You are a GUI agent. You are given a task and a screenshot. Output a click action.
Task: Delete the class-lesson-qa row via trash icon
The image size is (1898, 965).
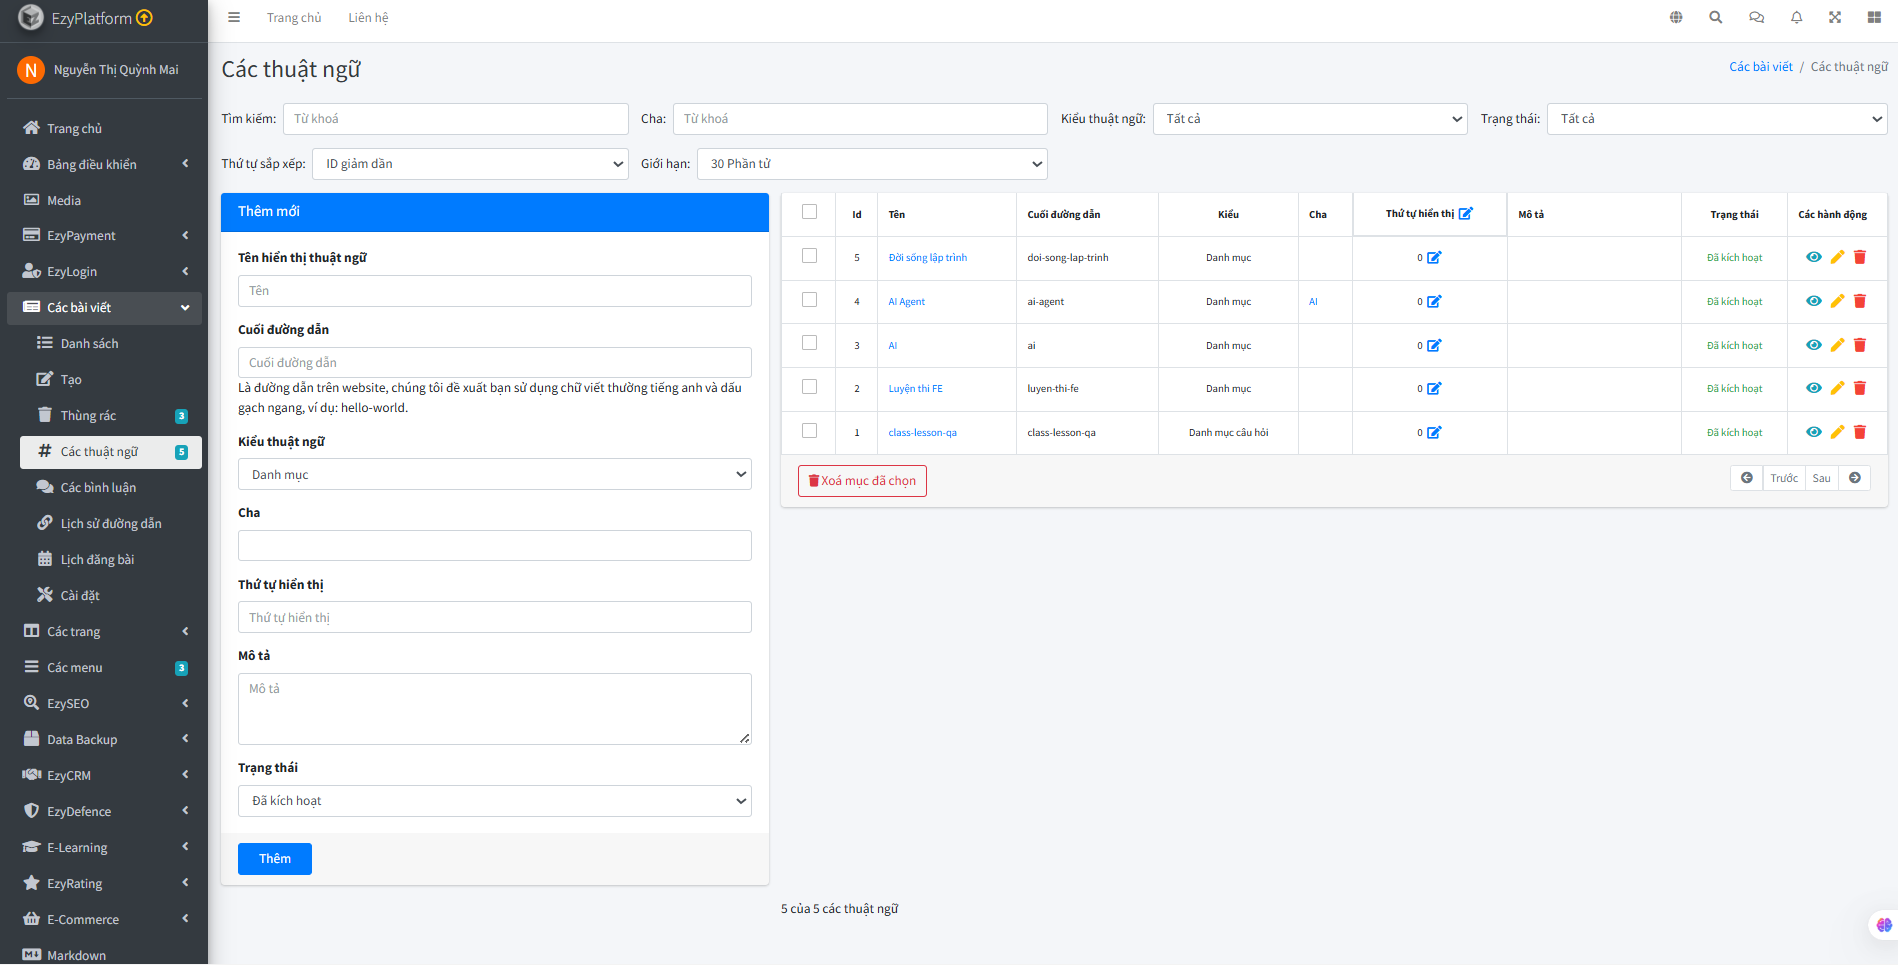(x=1860, y=432)
